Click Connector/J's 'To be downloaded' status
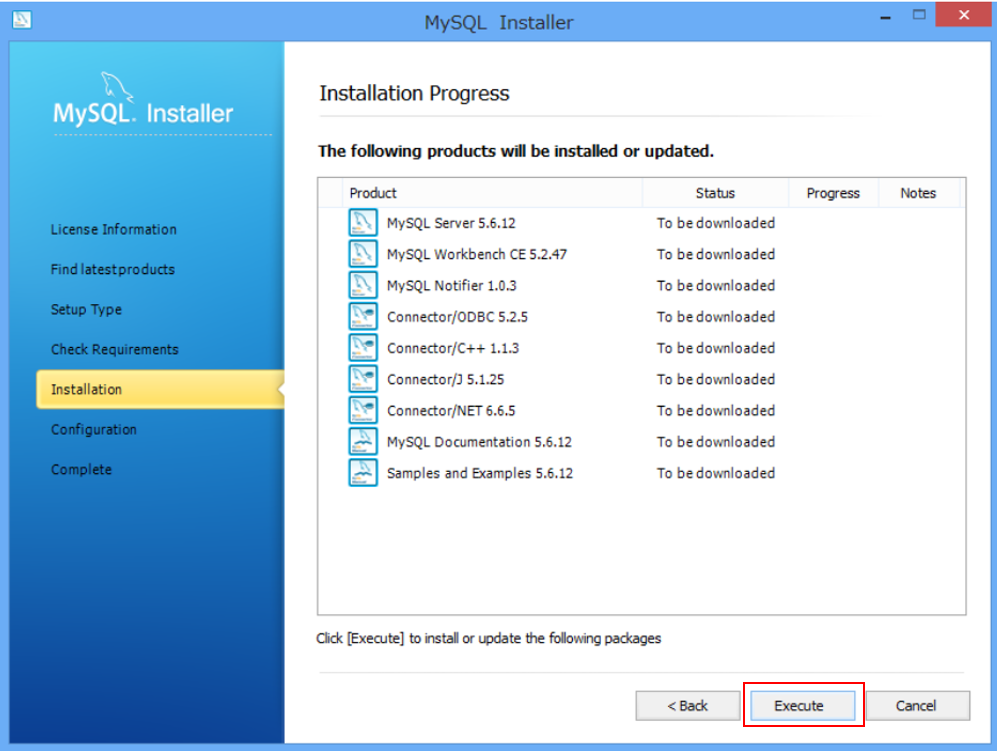Viewport: 997px width, 751px height. point(716,379)
